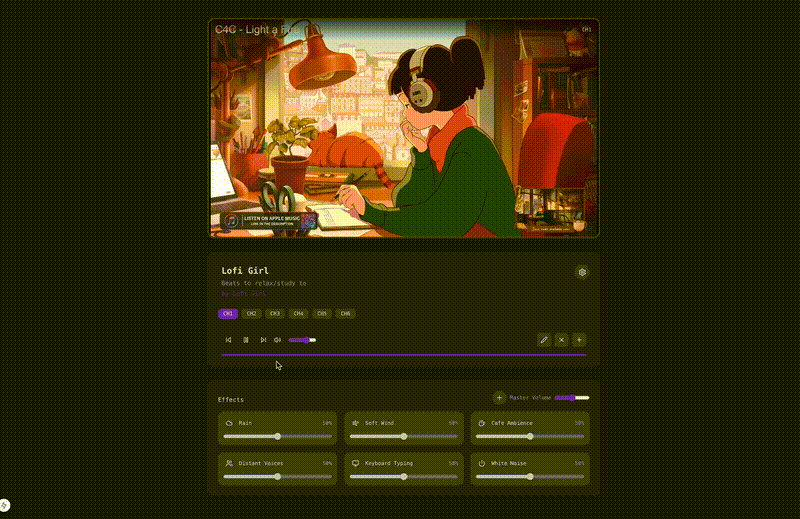Adjust the Master Volume slider
The width and height of the screenshot is (800, 519).
572,398
